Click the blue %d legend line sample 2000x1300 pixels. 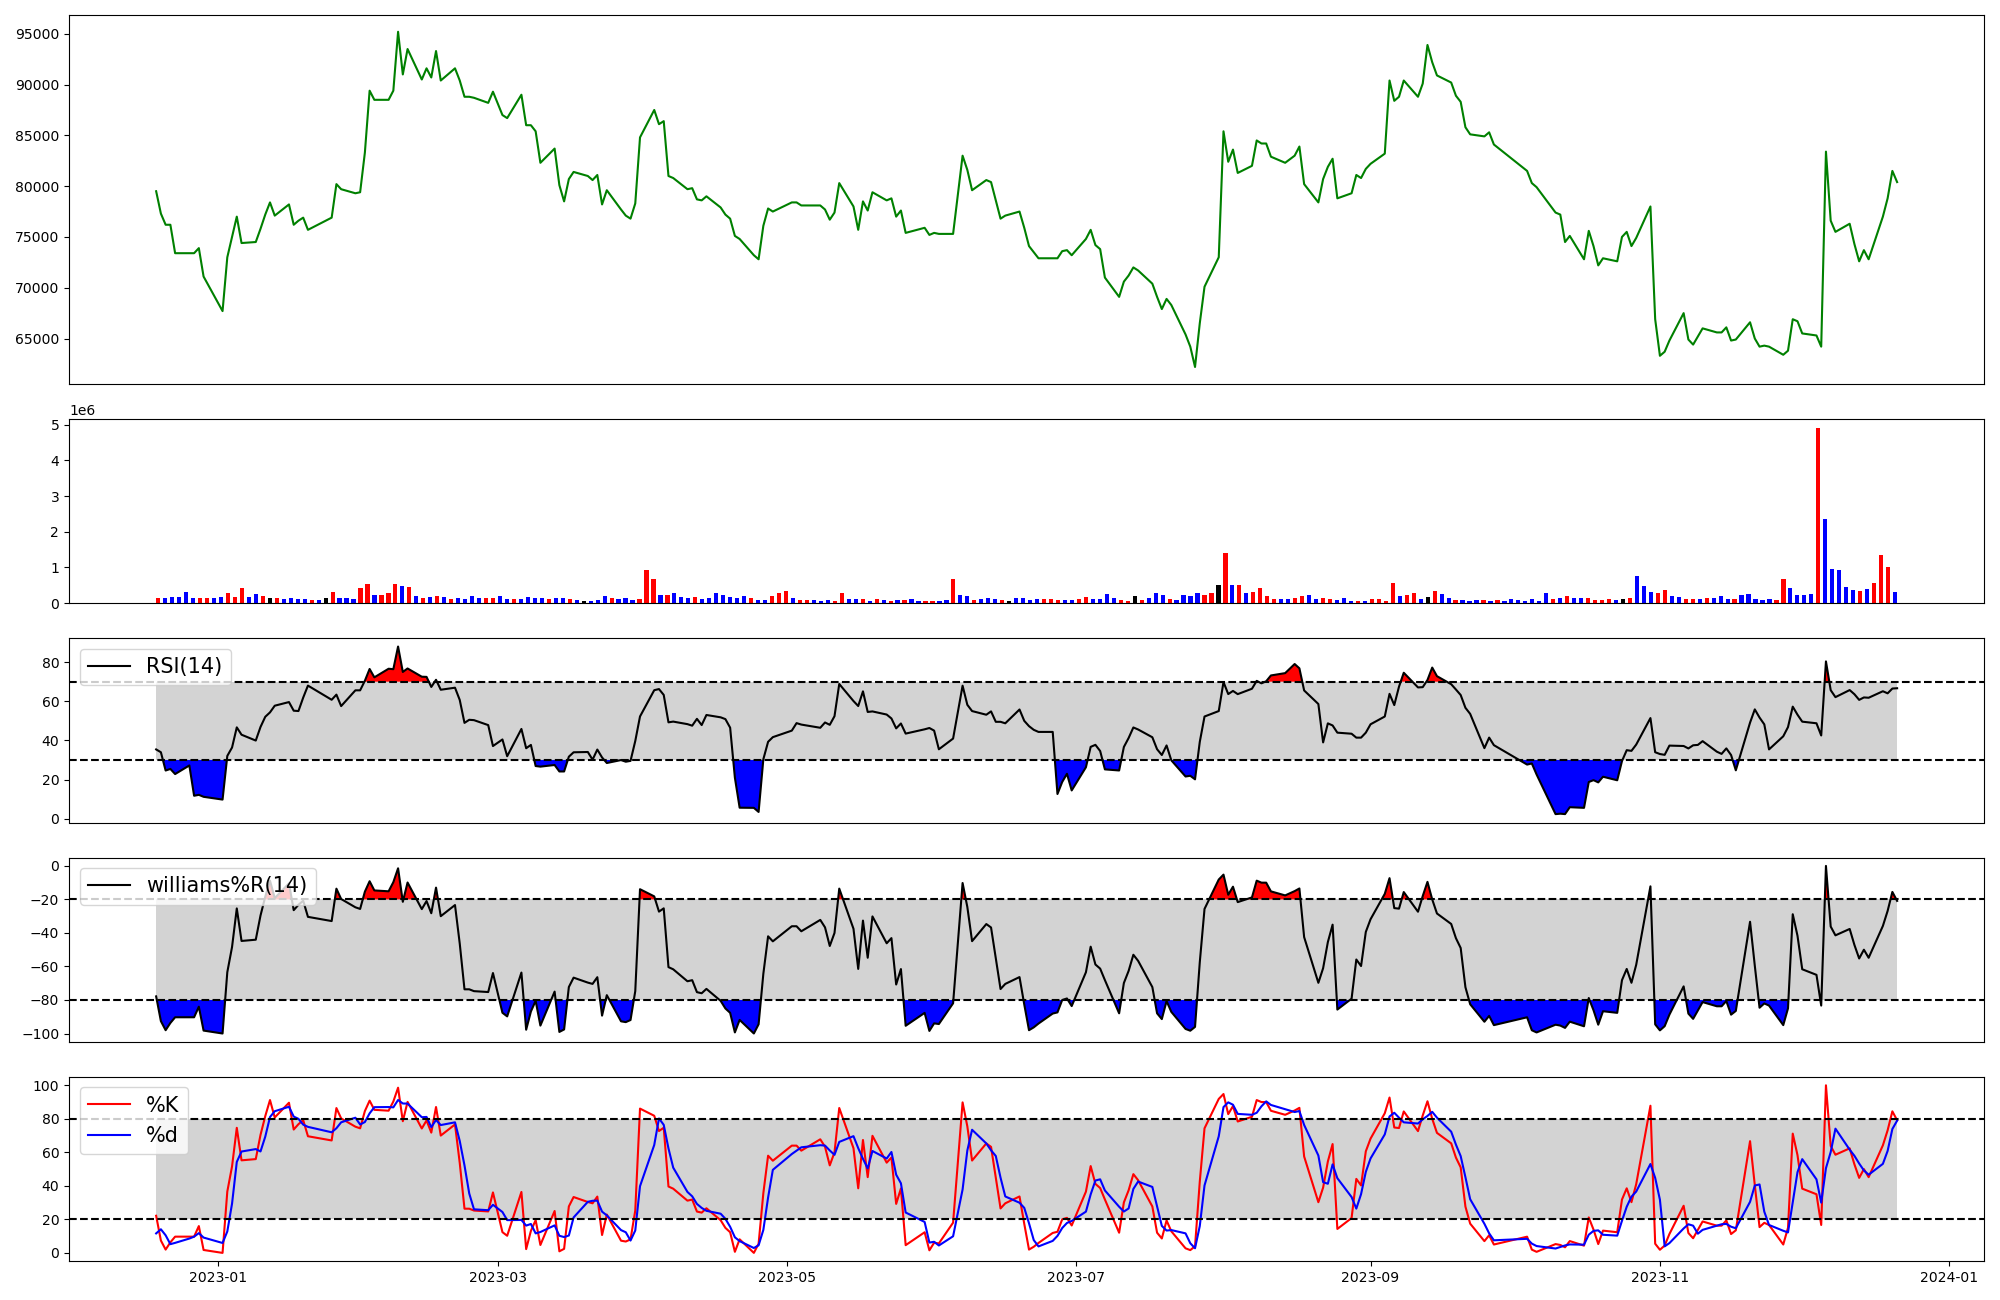click(x=109, y=1135)
